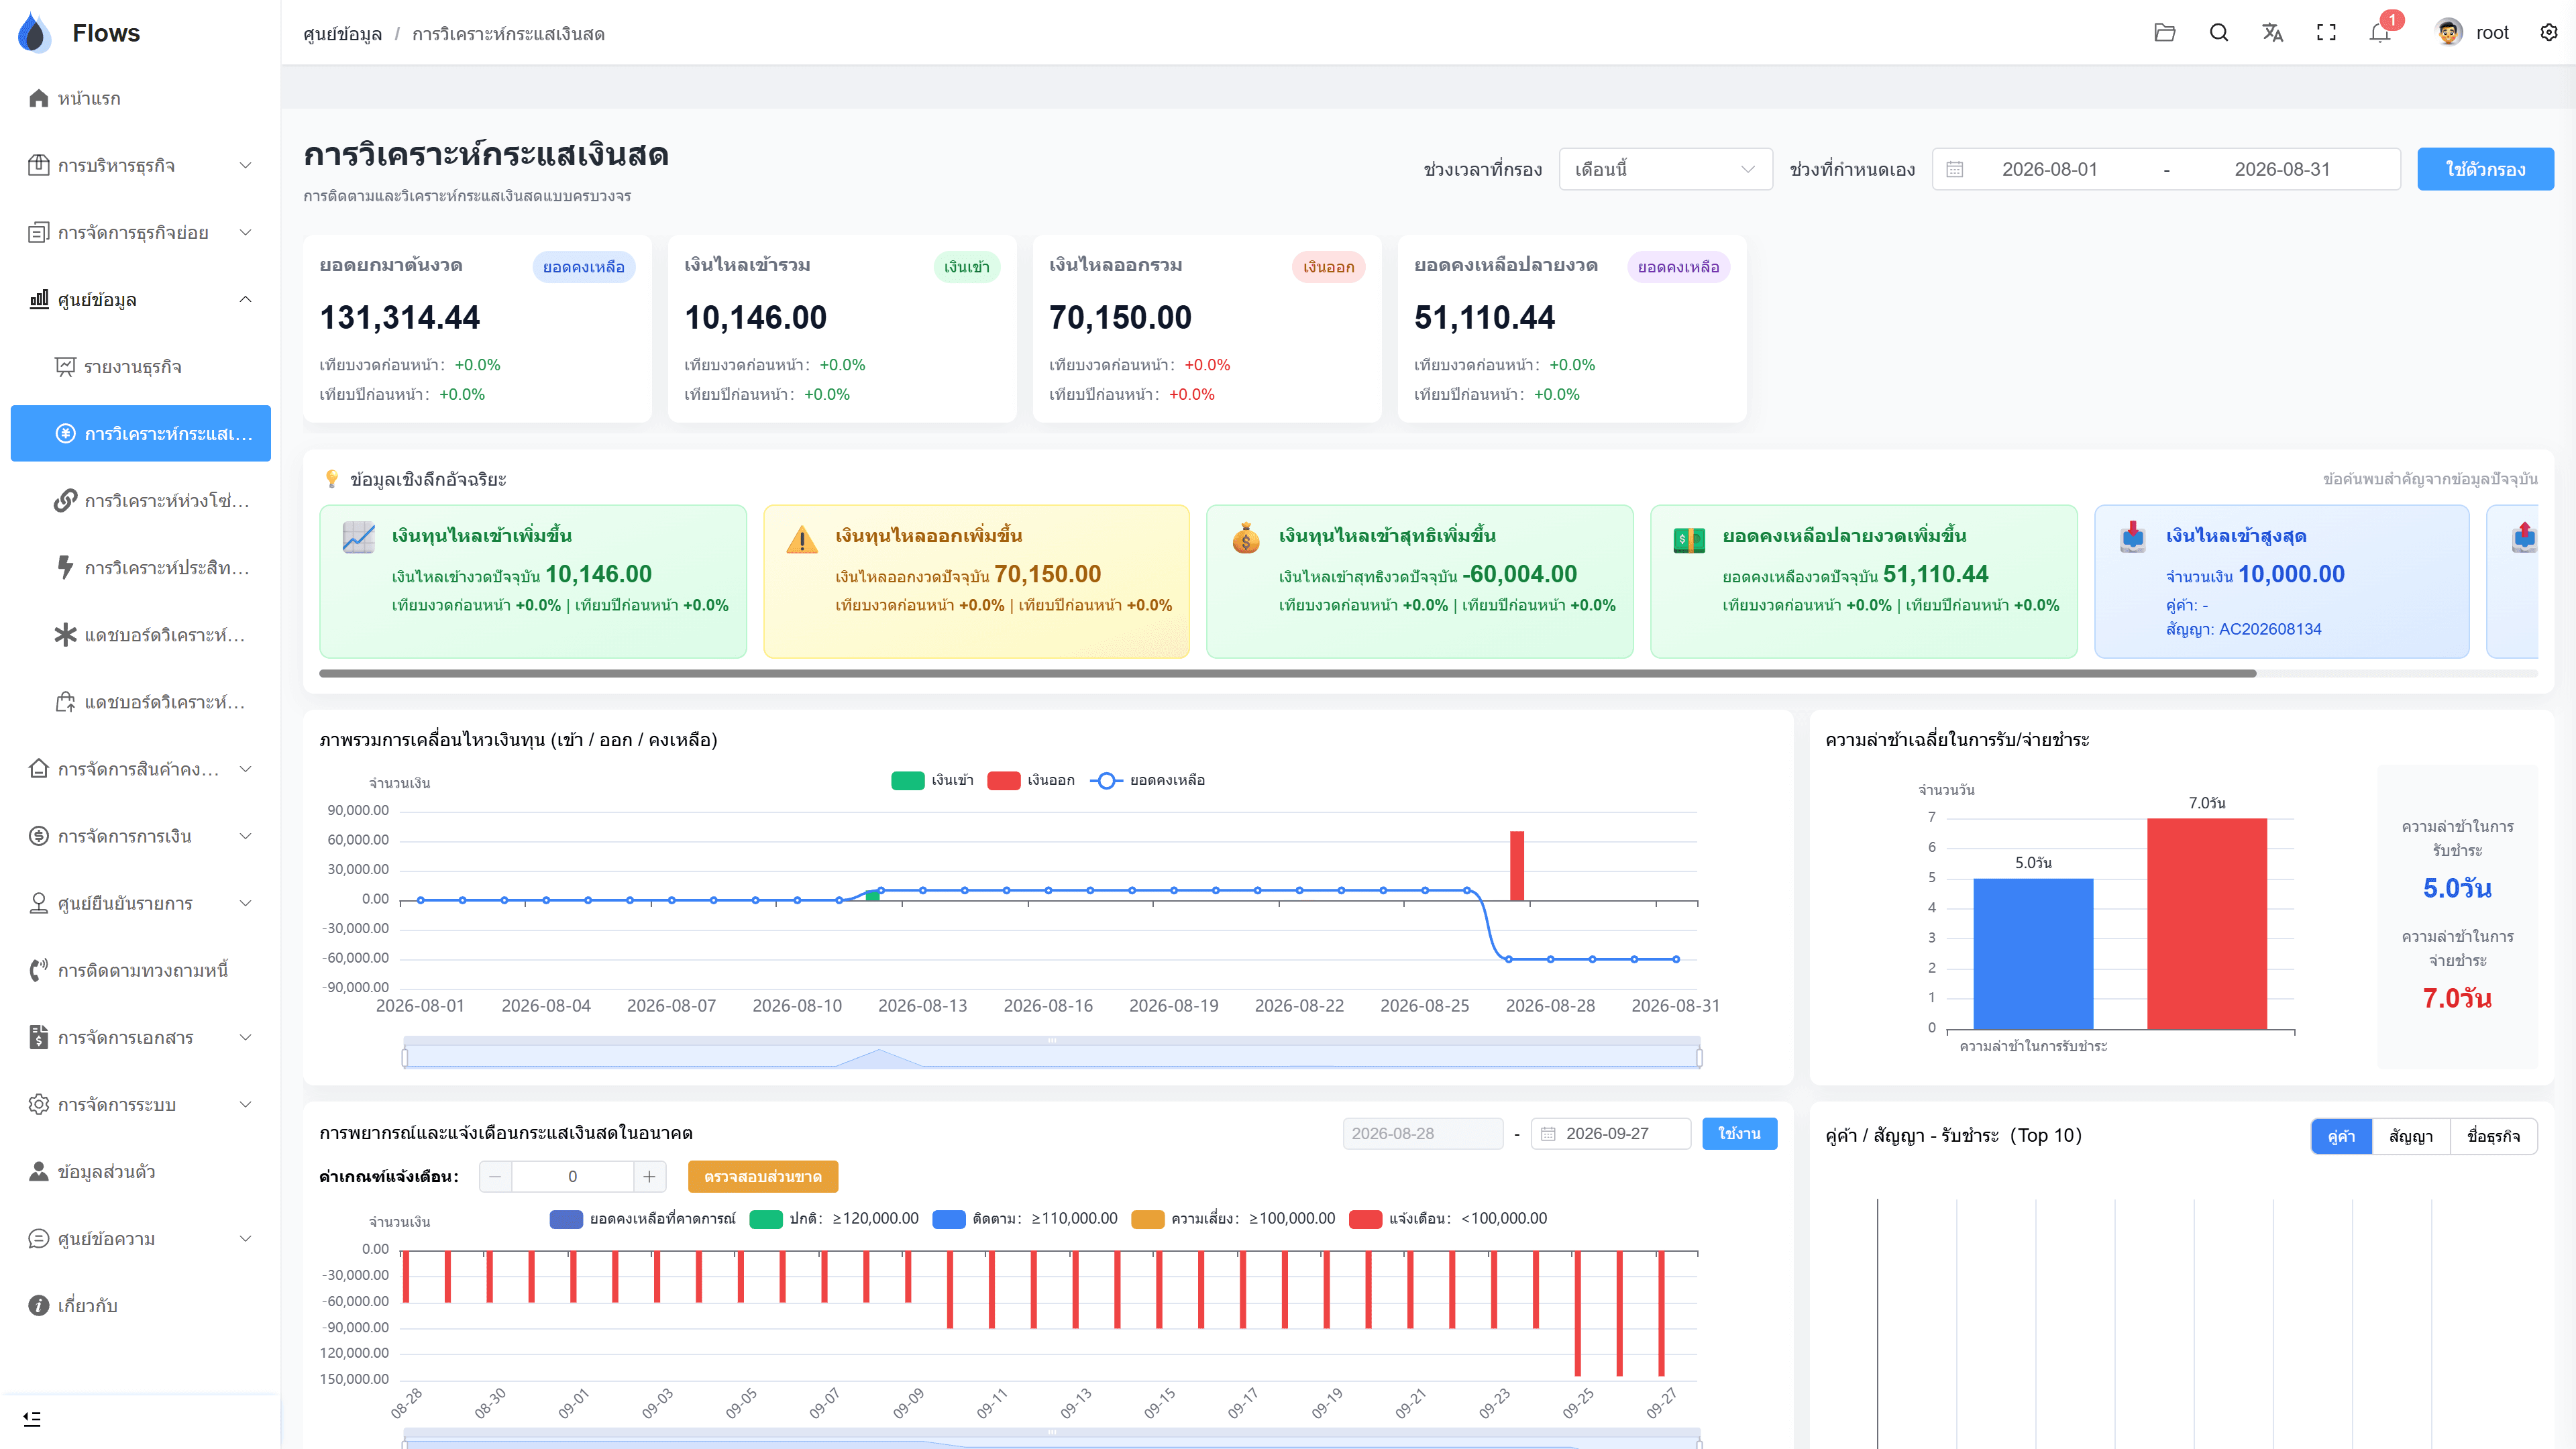This screenshot has width=2576, height=1449.
Task: Click เงินไหลเข้าสูงสุด insight card
Action: 2281,581
